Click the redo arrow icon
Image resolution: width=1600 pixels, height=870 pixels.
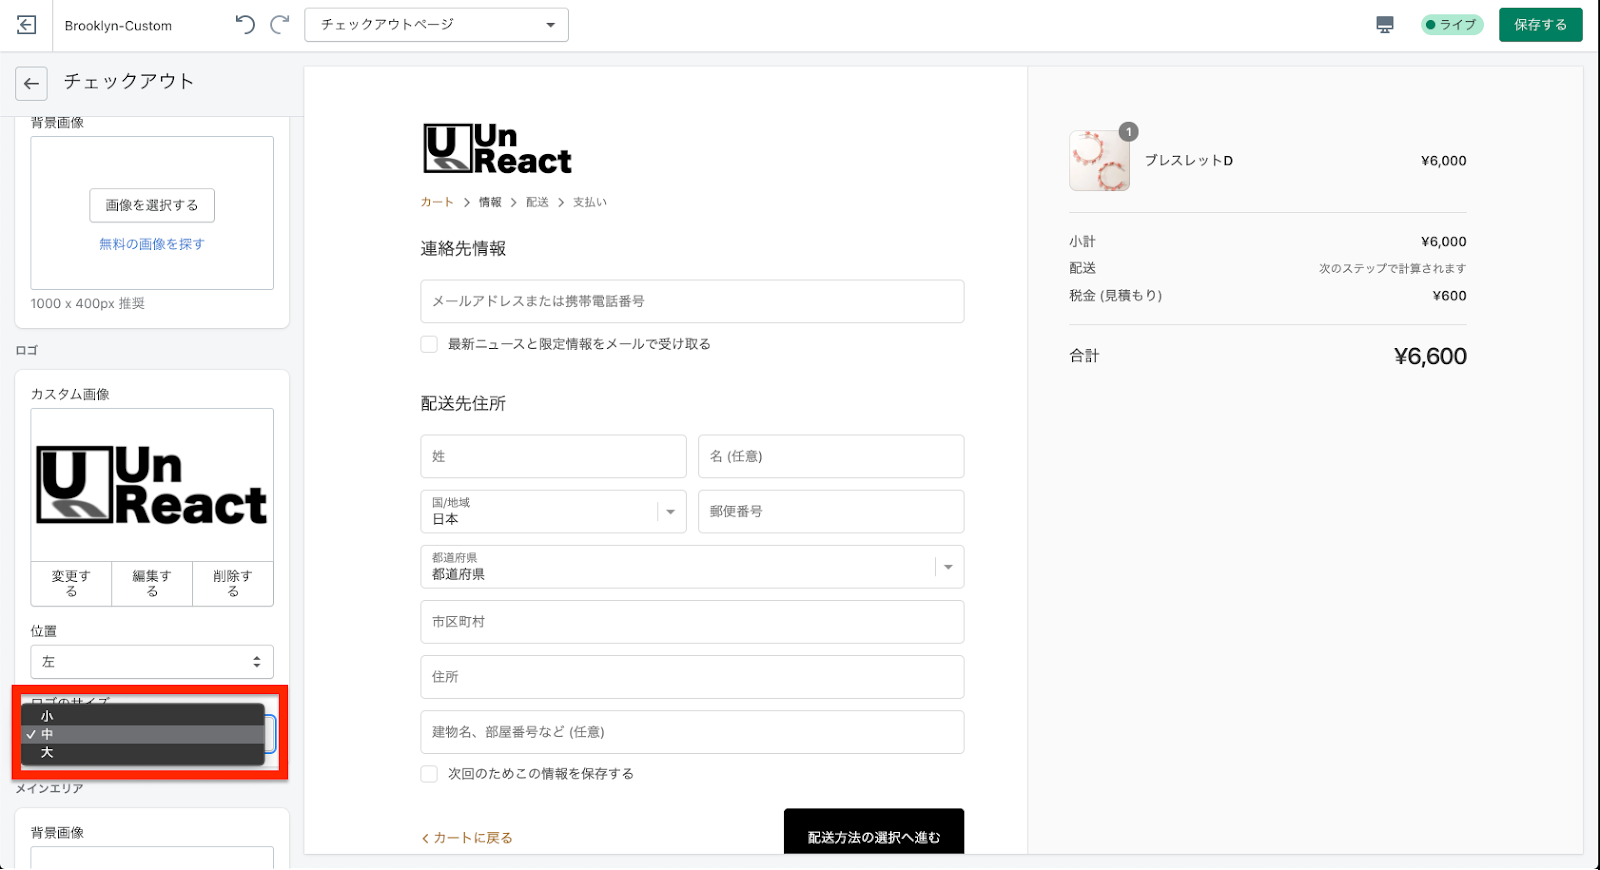[280, 25]
